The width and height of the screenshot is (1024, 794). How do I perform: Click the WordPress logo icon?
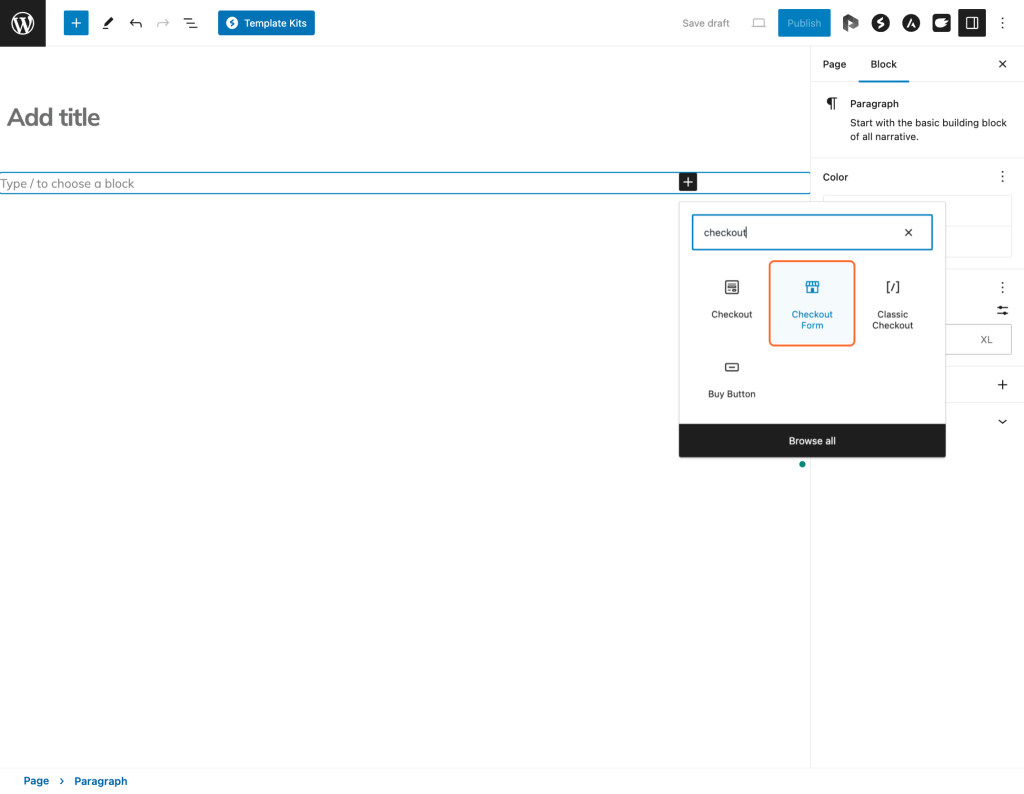[22, 23]
